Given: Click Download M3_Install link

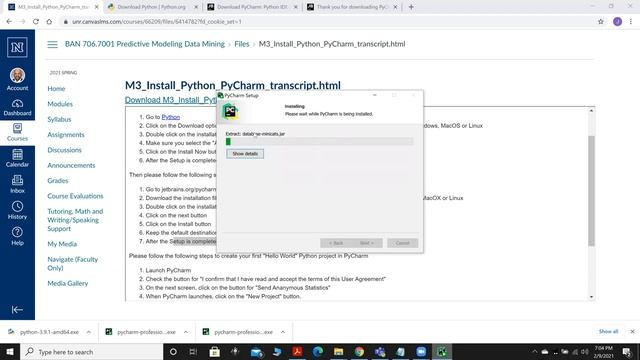Looking at the screenshot, I should (171, 100).
